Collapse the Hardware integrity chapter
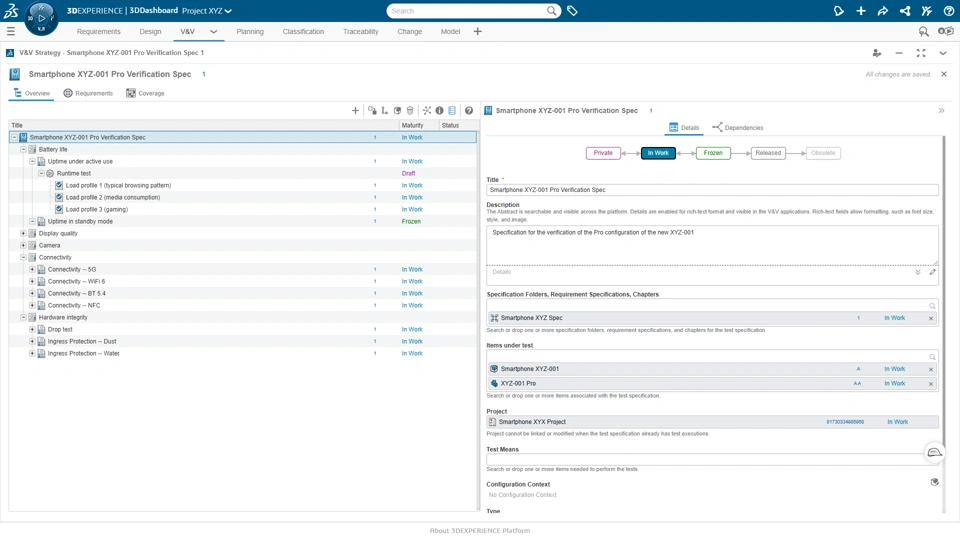960x540 pixels. click(x=23, y=317)
